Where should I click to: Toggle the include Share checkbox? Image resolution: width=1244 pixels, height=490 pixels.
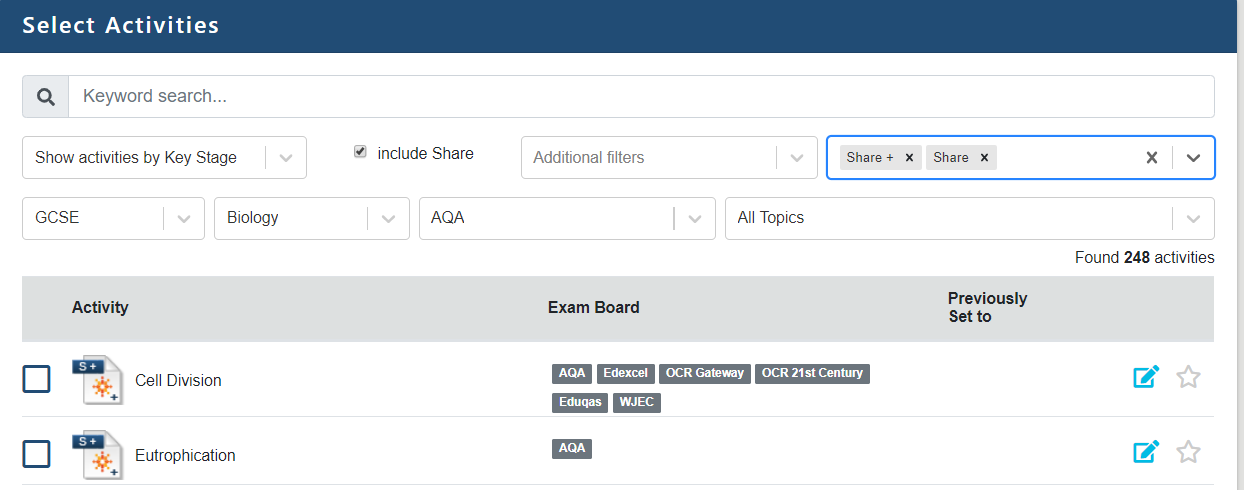pos(360,152)
